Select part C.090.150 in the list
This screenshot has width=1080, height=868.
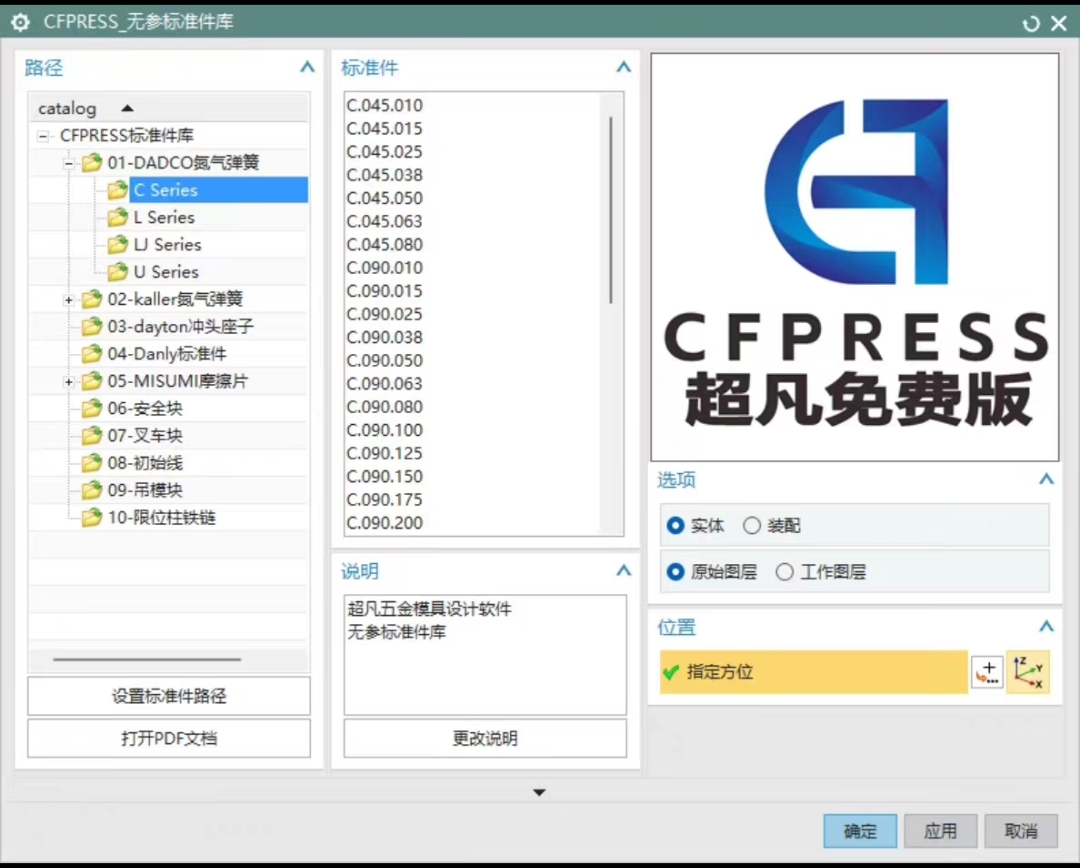pos(384,477)
